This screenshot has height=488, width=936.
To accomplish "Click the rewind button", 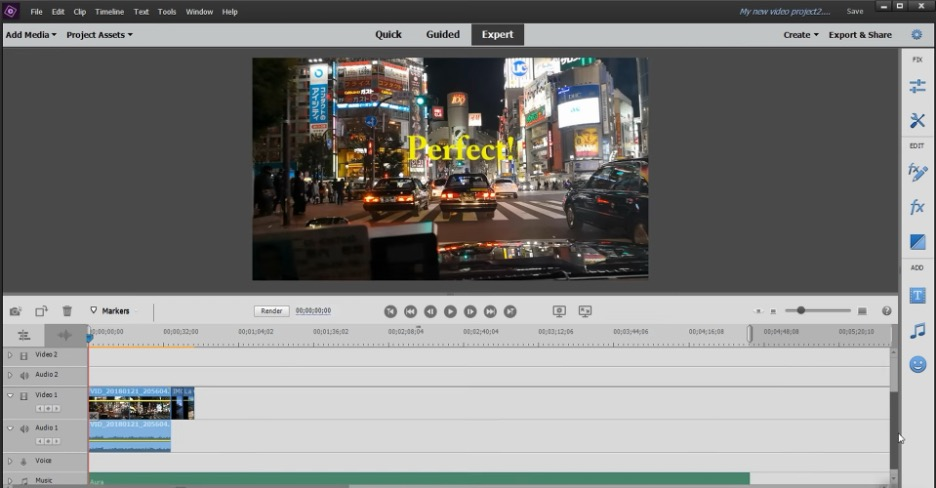I will pos(410,311).
